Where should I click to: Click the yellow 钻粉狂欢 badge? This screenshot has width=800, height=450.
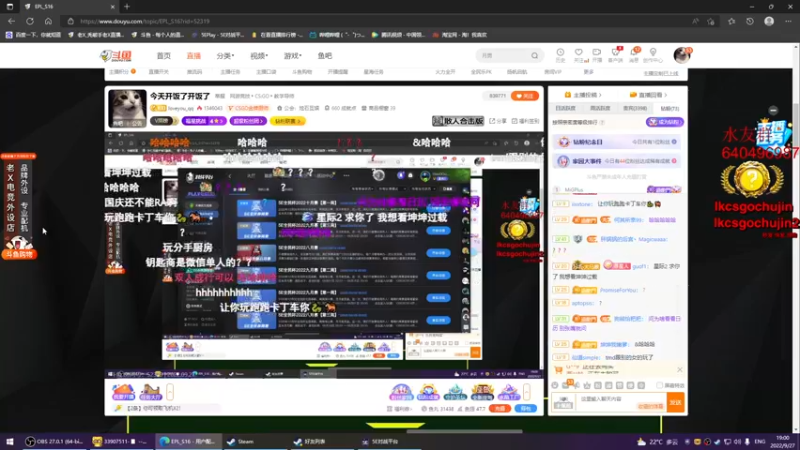288,121
